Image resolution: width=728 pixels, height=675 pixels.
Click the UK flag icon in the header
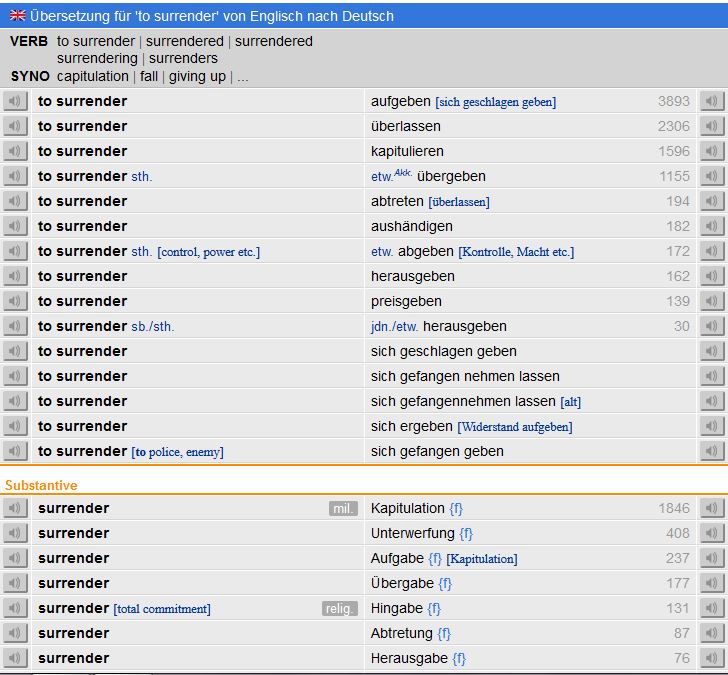point(17,16)
